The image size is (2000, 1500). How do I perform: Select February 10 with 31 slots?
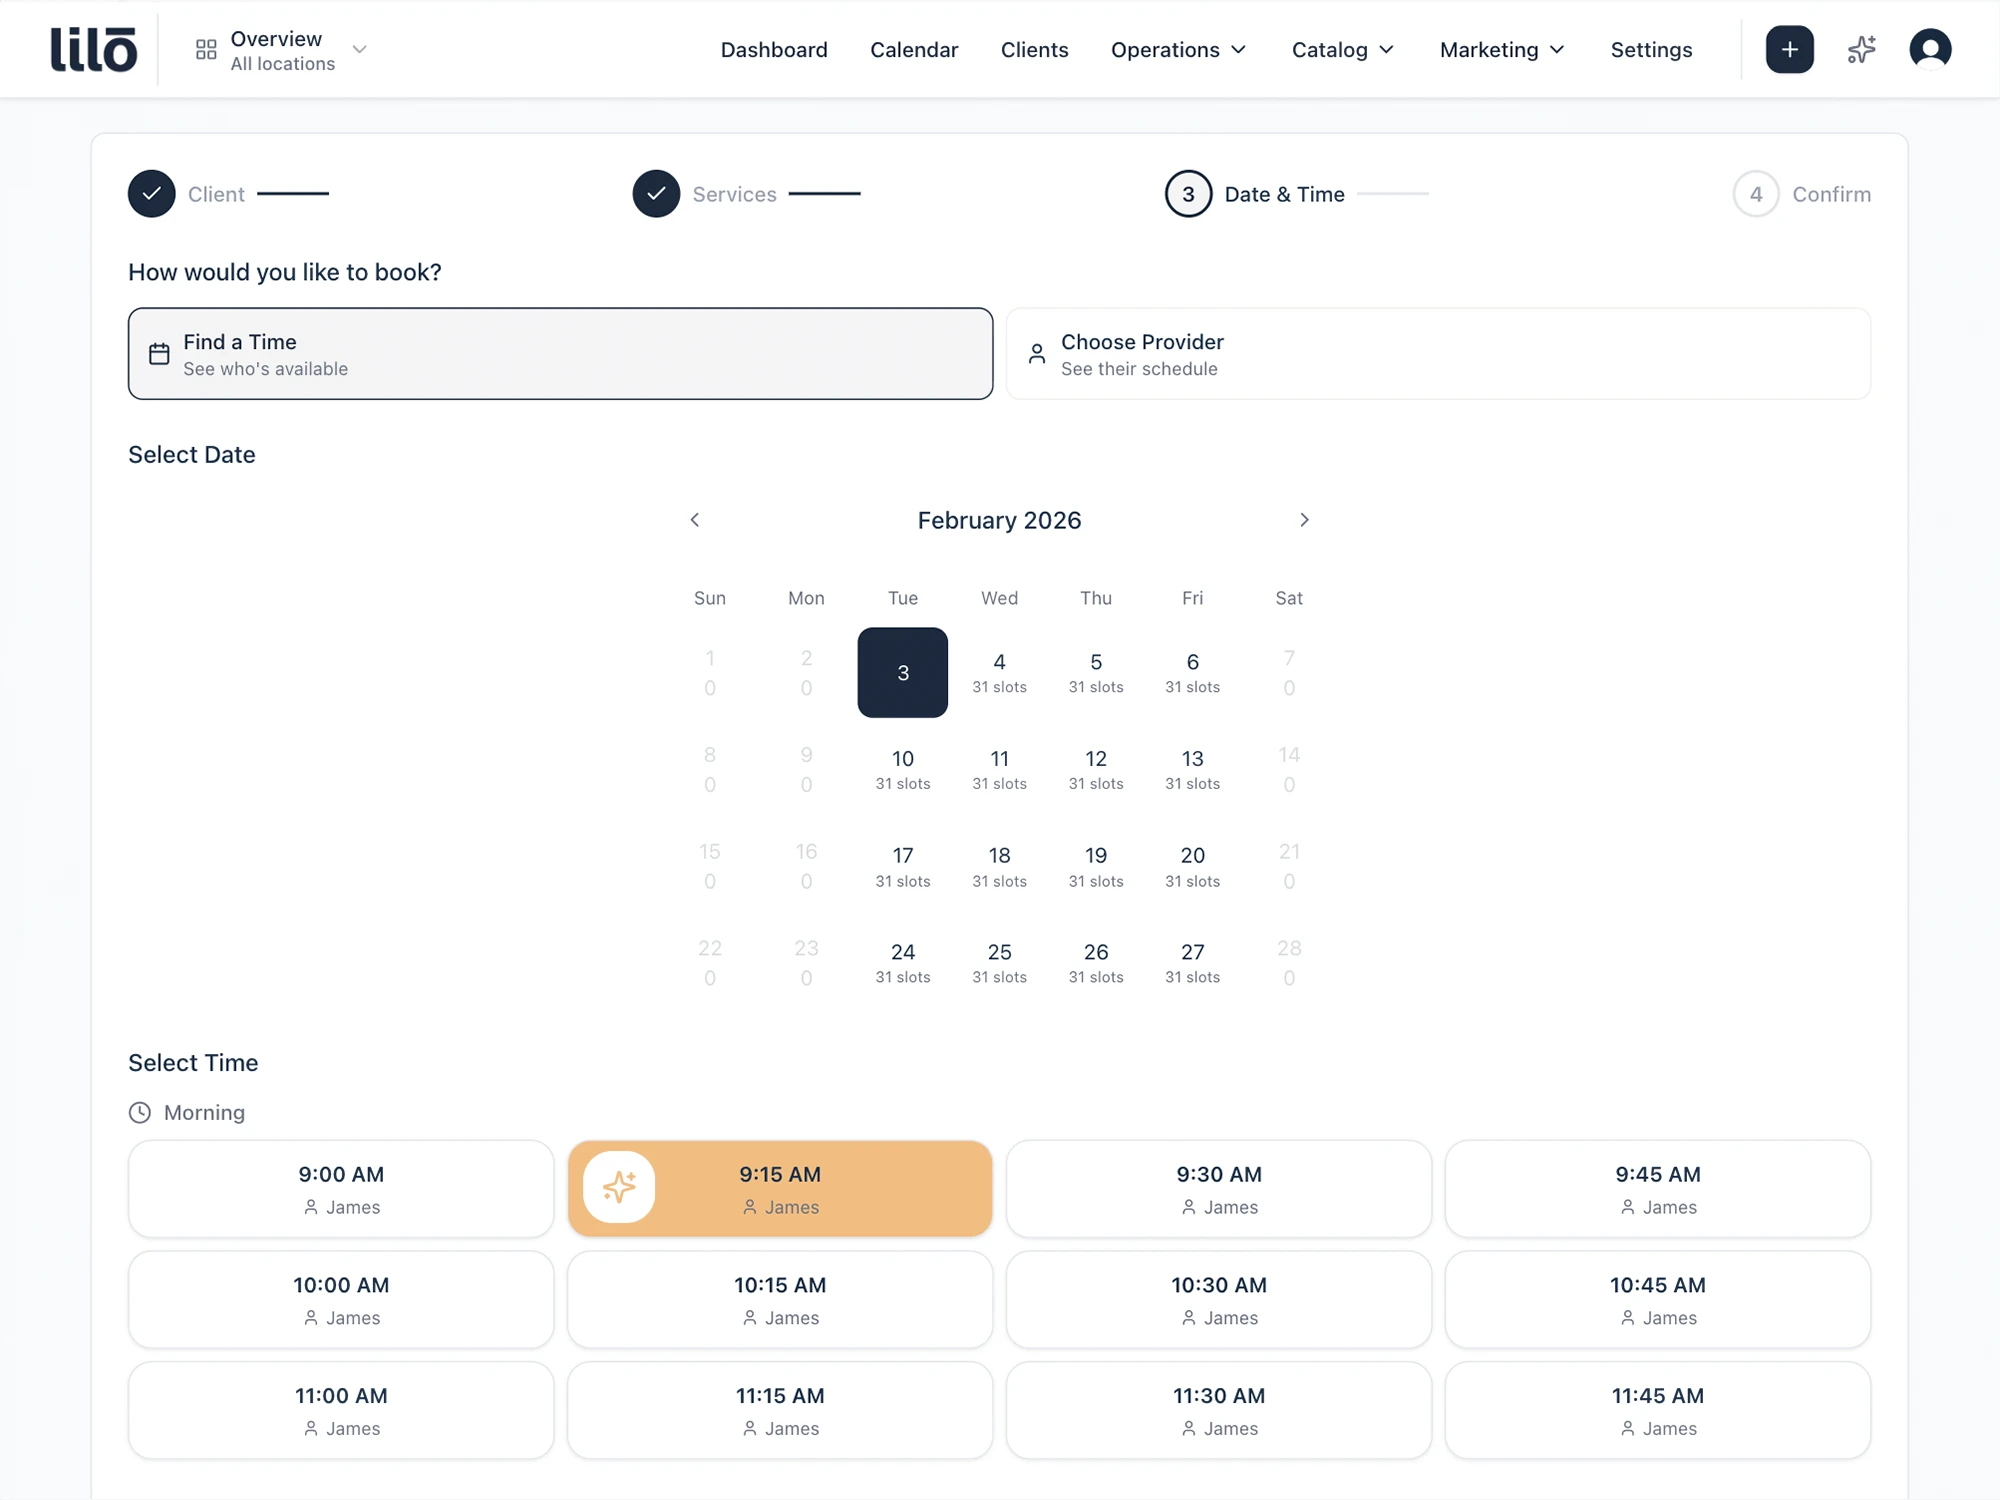pos(902,768)
